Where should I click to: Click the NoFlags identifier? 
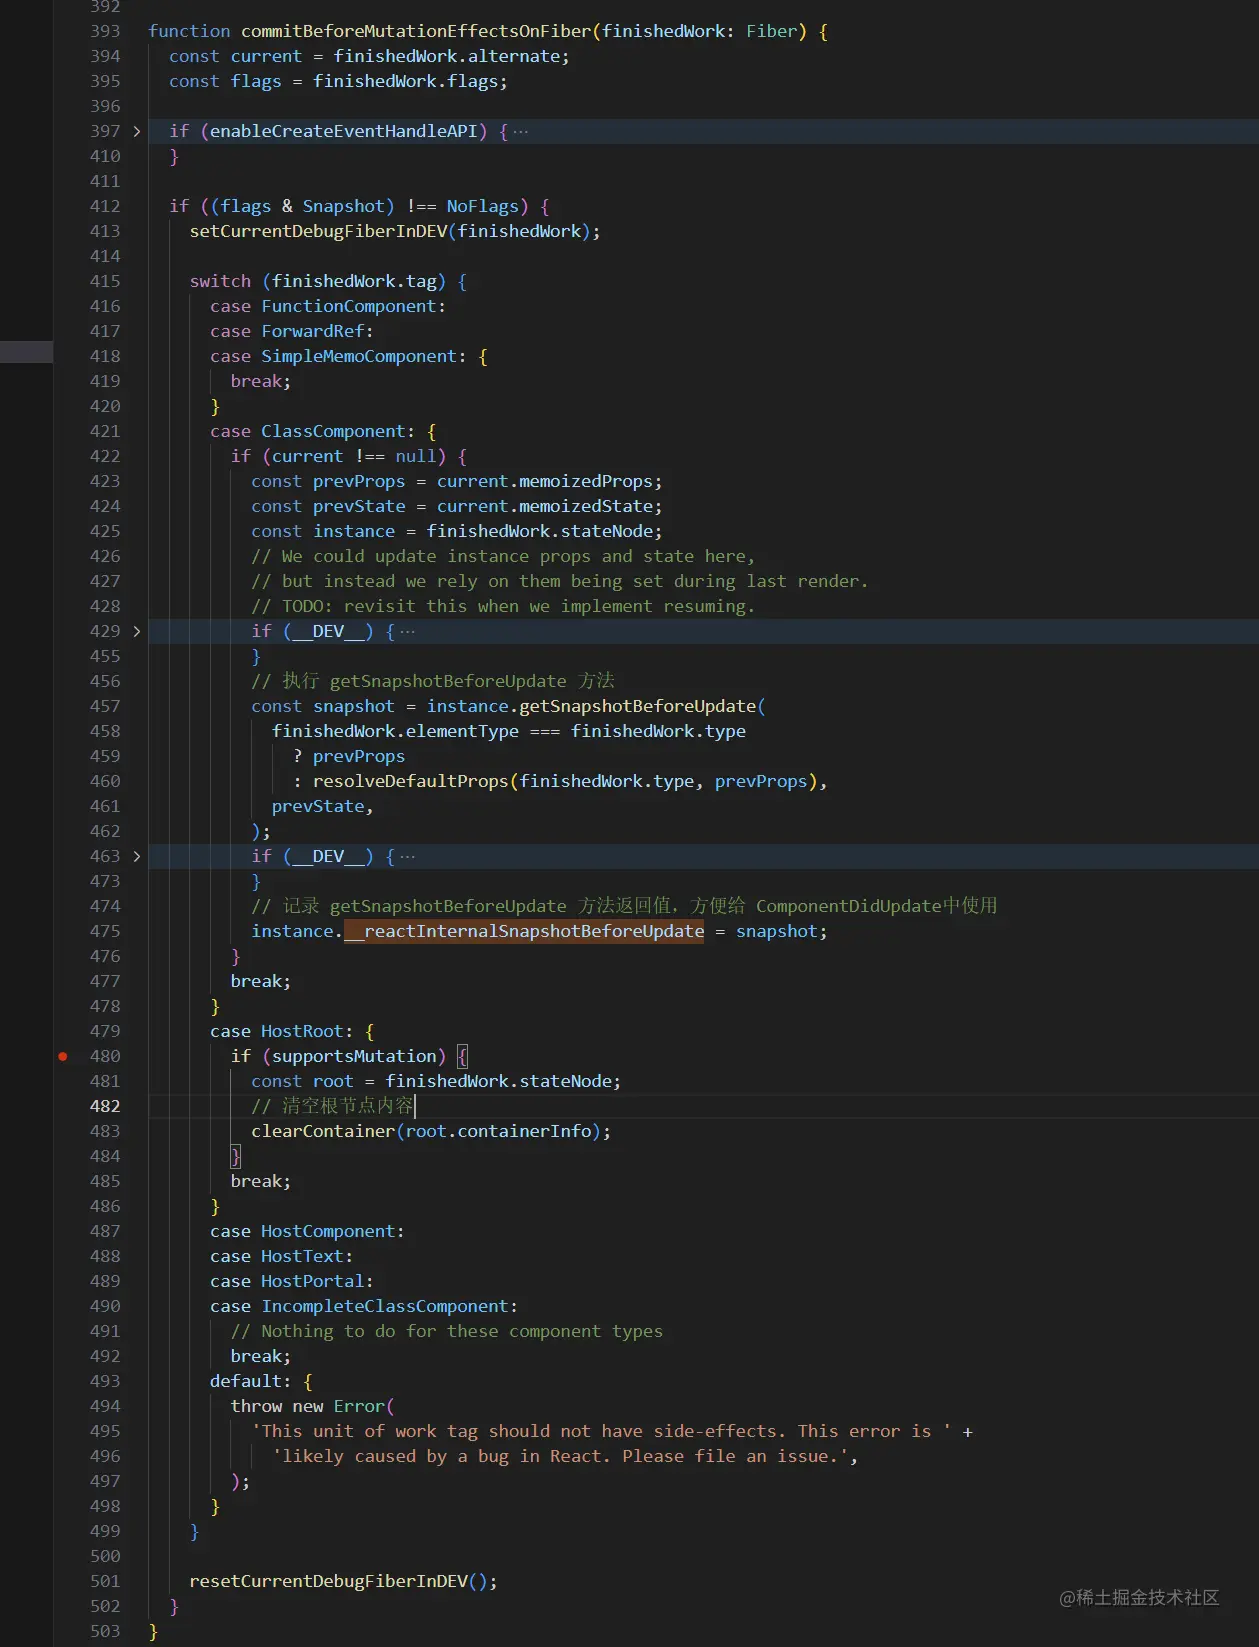[483, 206]
